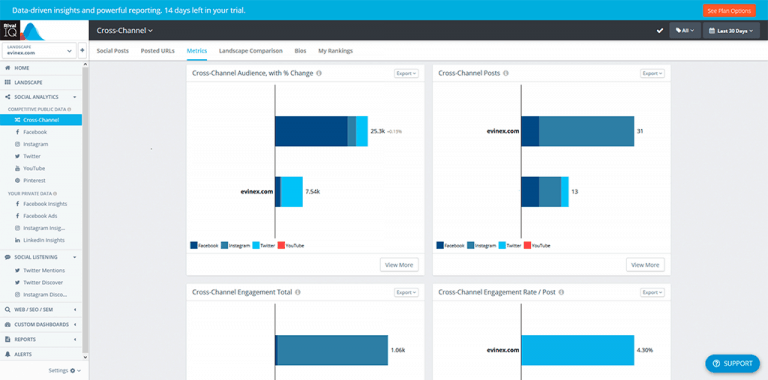Click the Twitter bird icon in sidebar
Viewport: 768px width, 380px height.
click(17, 156)
